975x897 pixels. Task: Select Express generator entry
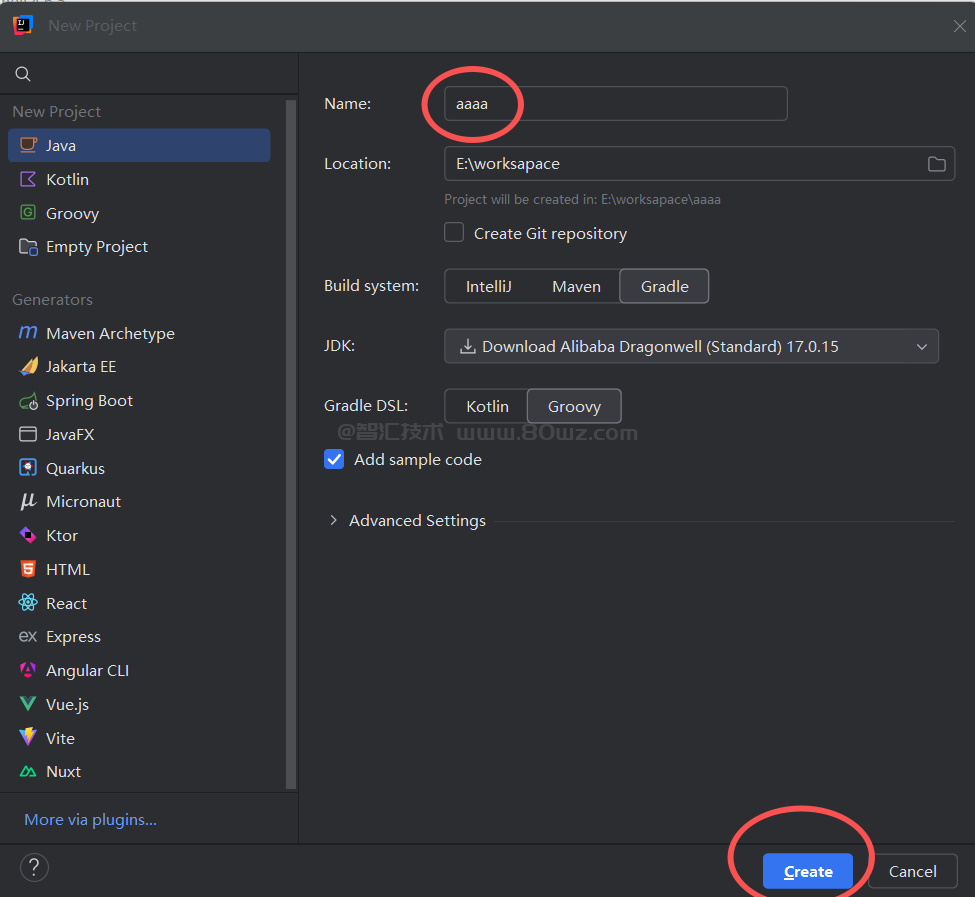pyautogui.click(x=139, y=637)
